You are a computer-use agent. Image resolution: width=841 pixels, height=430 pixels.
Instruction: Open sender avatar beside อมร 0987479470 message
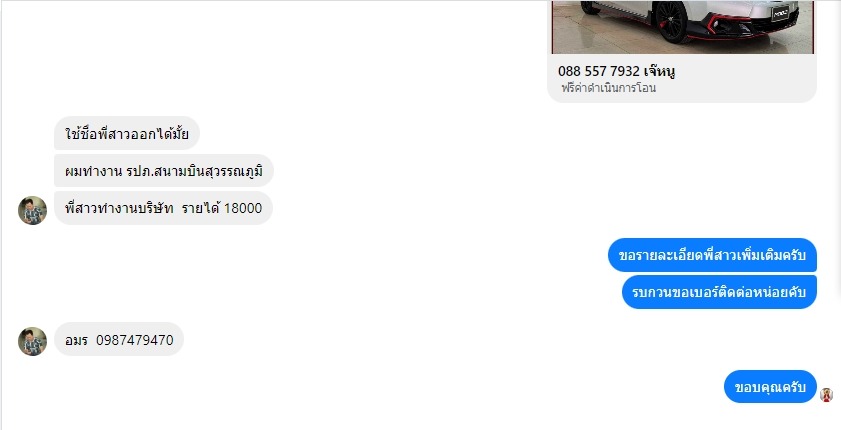point(32,342)
